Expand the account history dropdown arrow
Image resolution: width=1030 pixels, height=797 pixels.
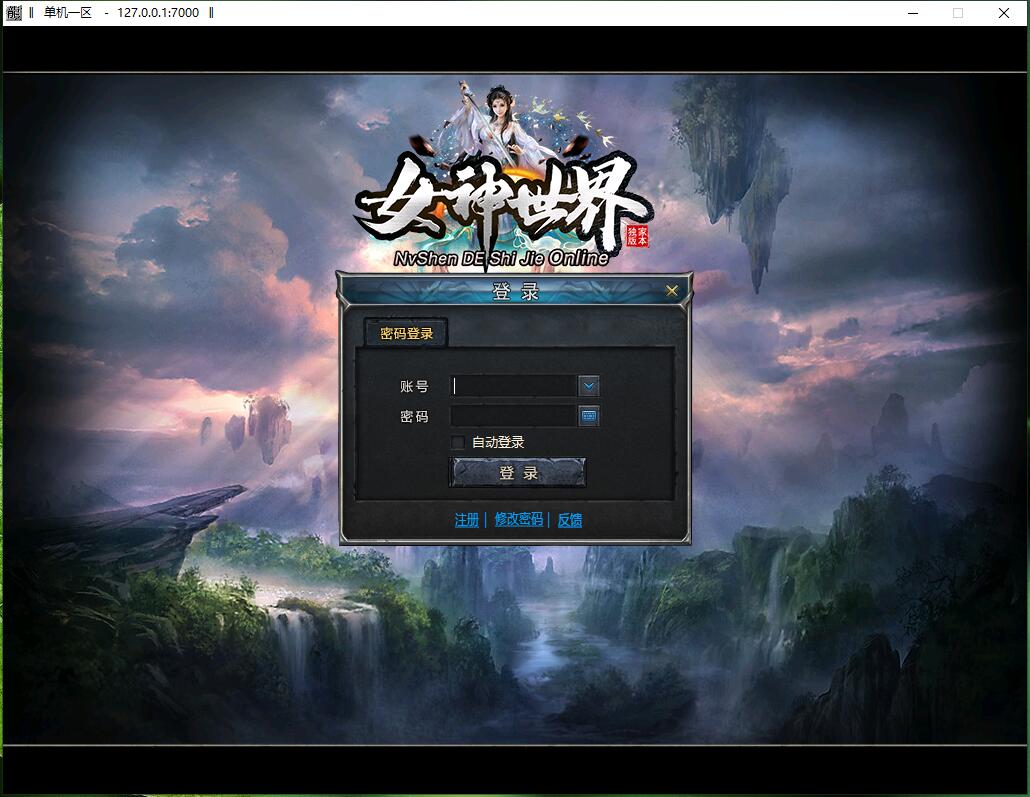[x=589, y=386]
